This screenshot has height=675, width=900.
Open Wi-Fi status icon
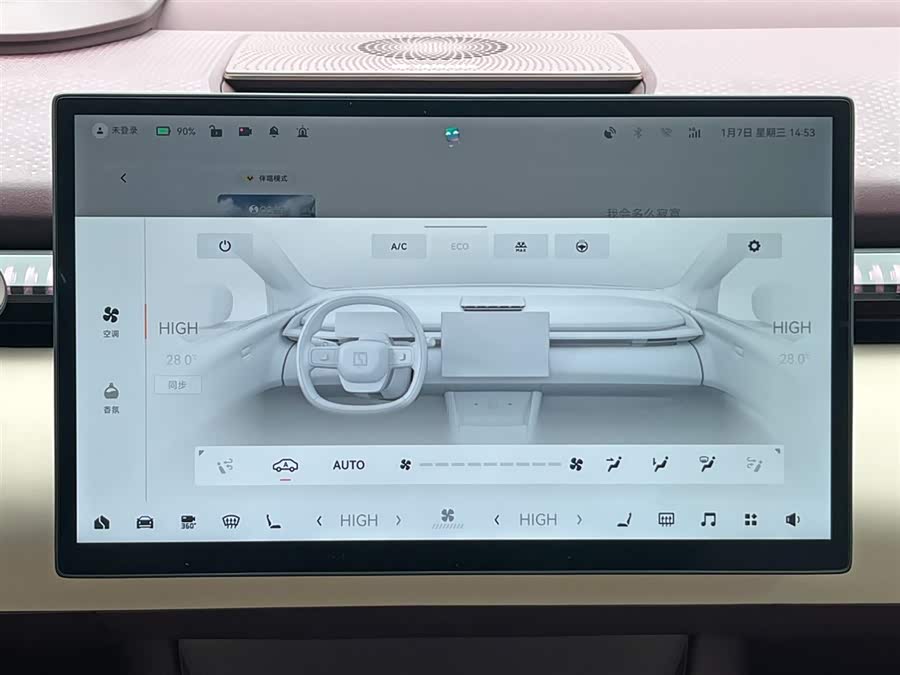(666, 133)
